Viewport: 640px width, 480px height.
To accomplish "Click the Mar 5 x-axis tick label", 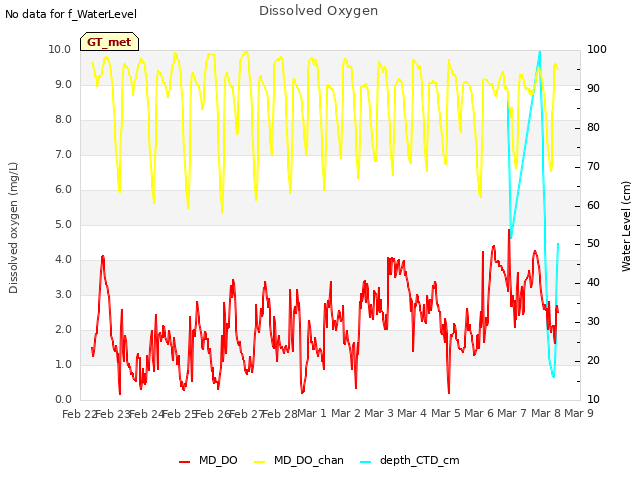I will click(445, 413).
